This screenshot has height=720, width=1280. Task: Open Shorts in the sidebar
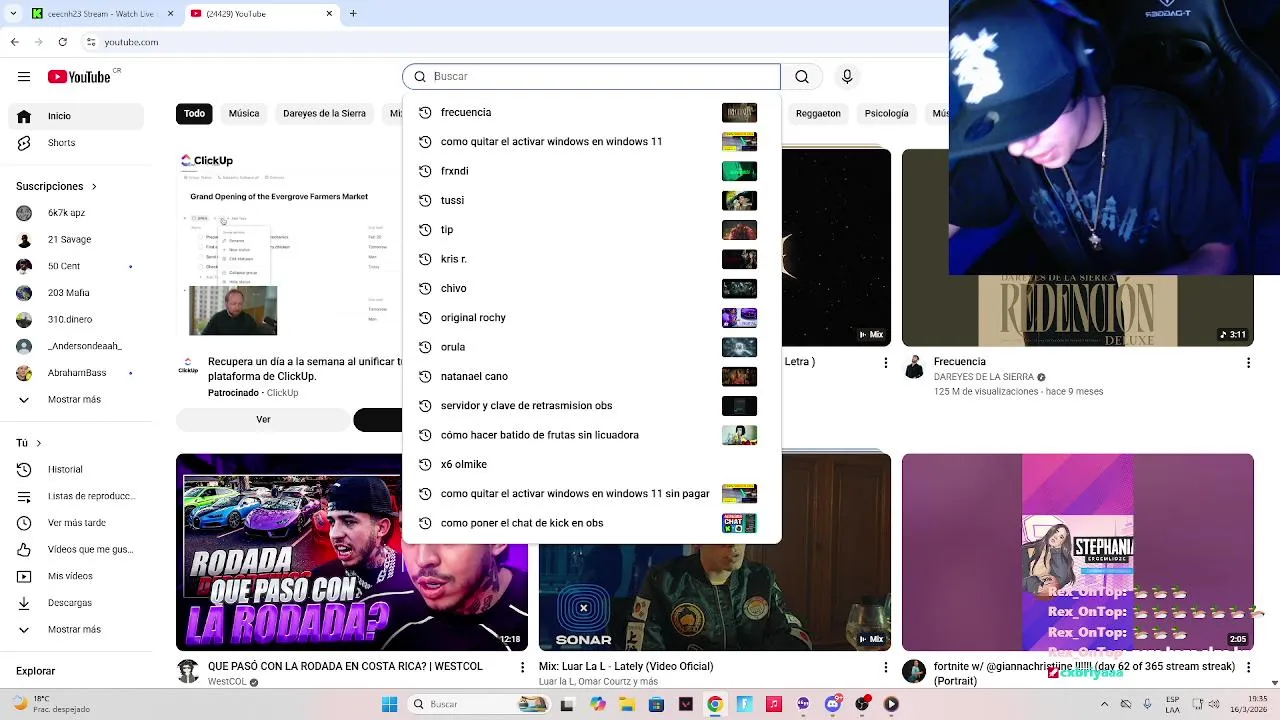(76, 143)
